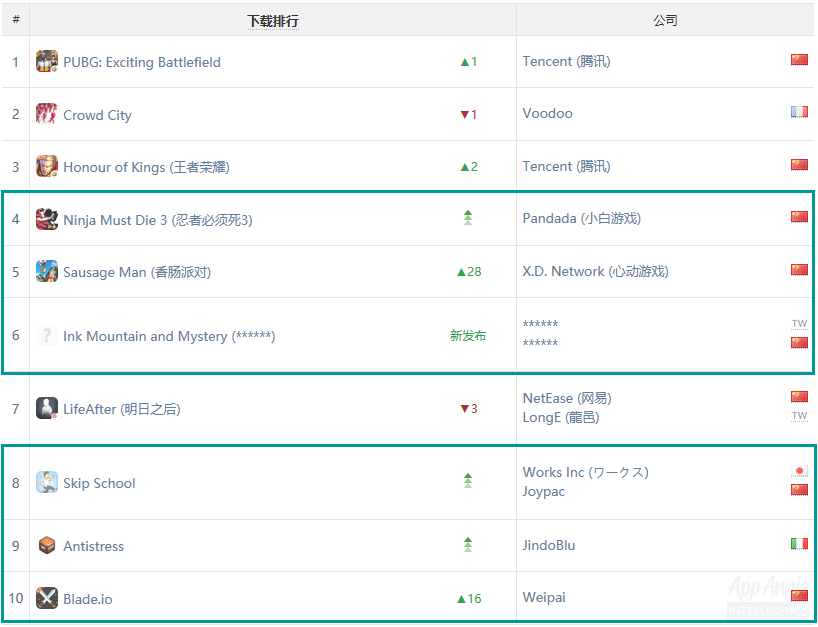The image size is (818, 627).
Task: Click the France flag beside Voodoo
Action: coord(799,112)
